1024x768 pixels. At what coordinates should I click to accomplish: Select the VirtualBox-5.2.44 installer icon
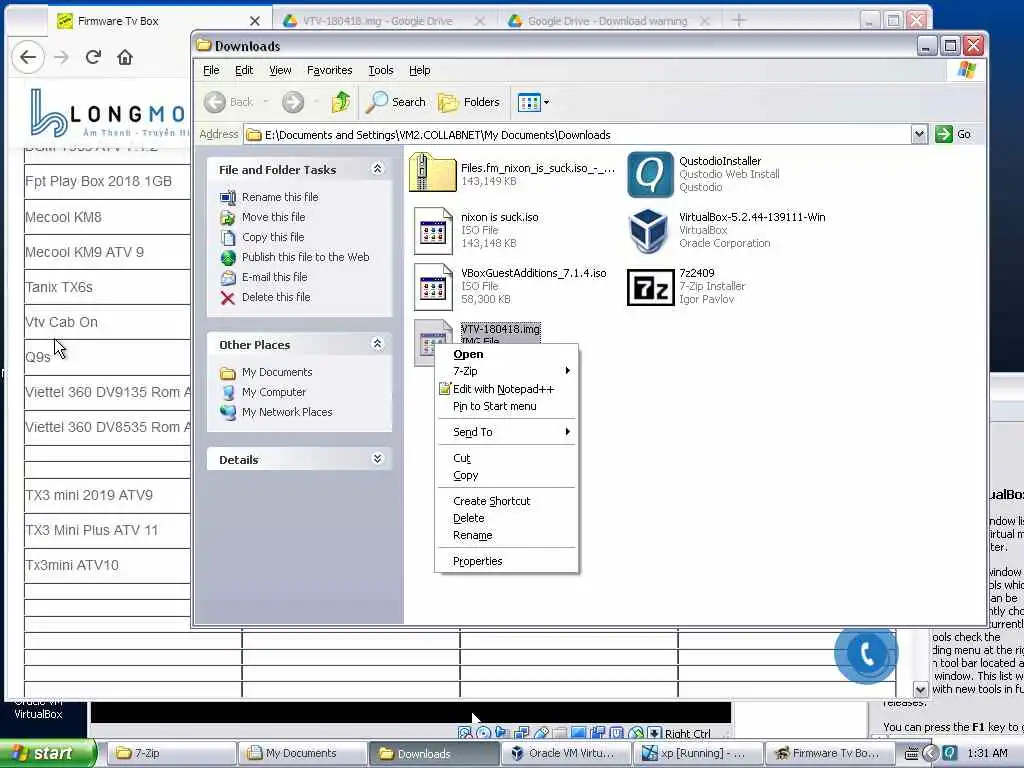648,231
